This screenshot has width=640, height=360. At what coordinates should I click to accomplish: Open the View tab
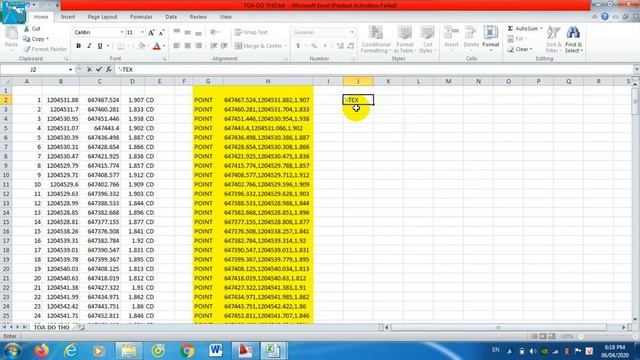pyautogui.click(x=226, y=17)
